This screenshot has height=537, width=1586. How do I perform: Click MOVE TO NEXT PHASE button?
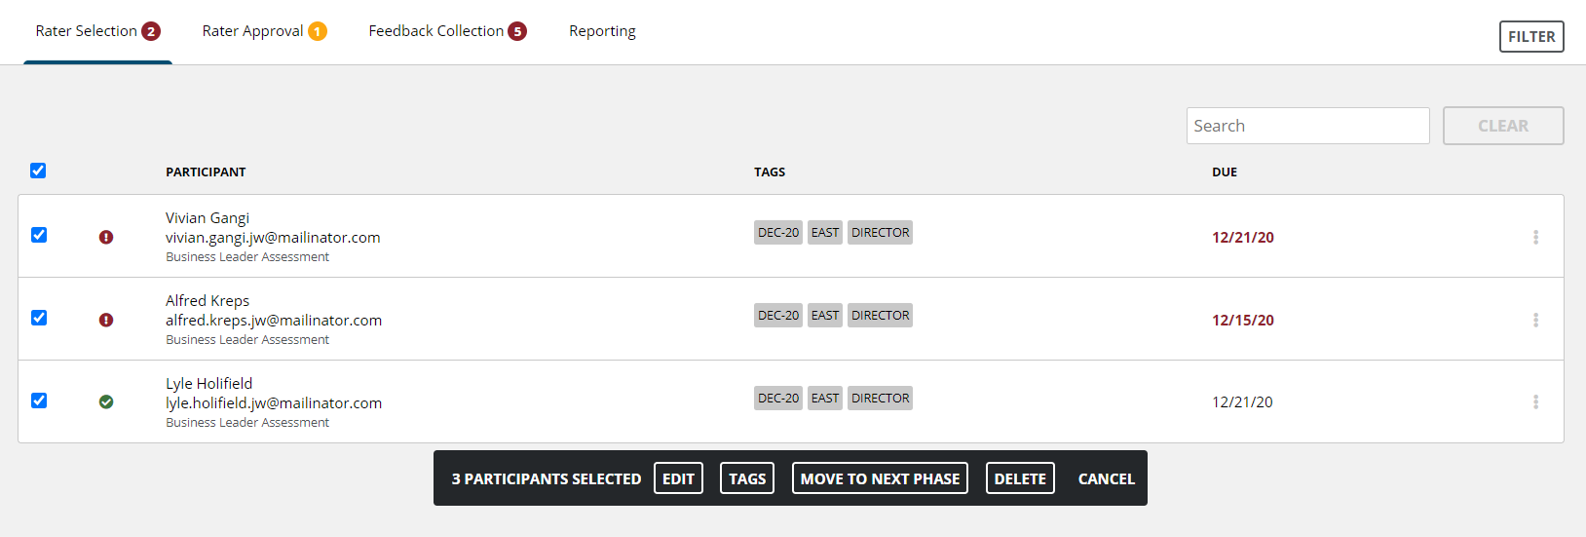[x=880, y=478]
